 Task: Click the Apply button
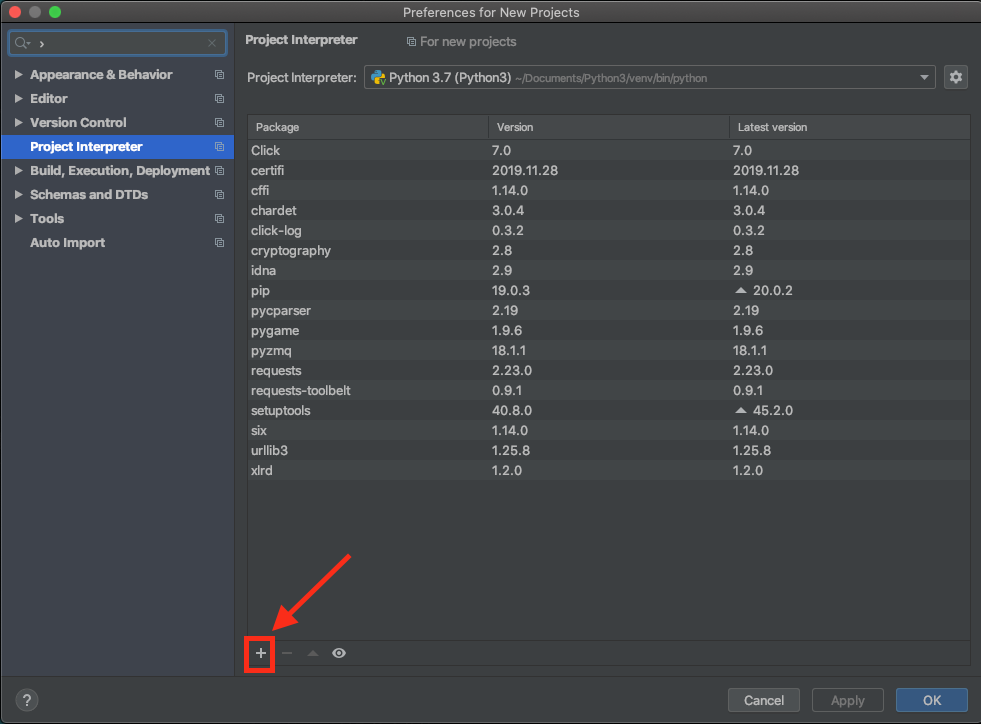(x=847, y=700)
